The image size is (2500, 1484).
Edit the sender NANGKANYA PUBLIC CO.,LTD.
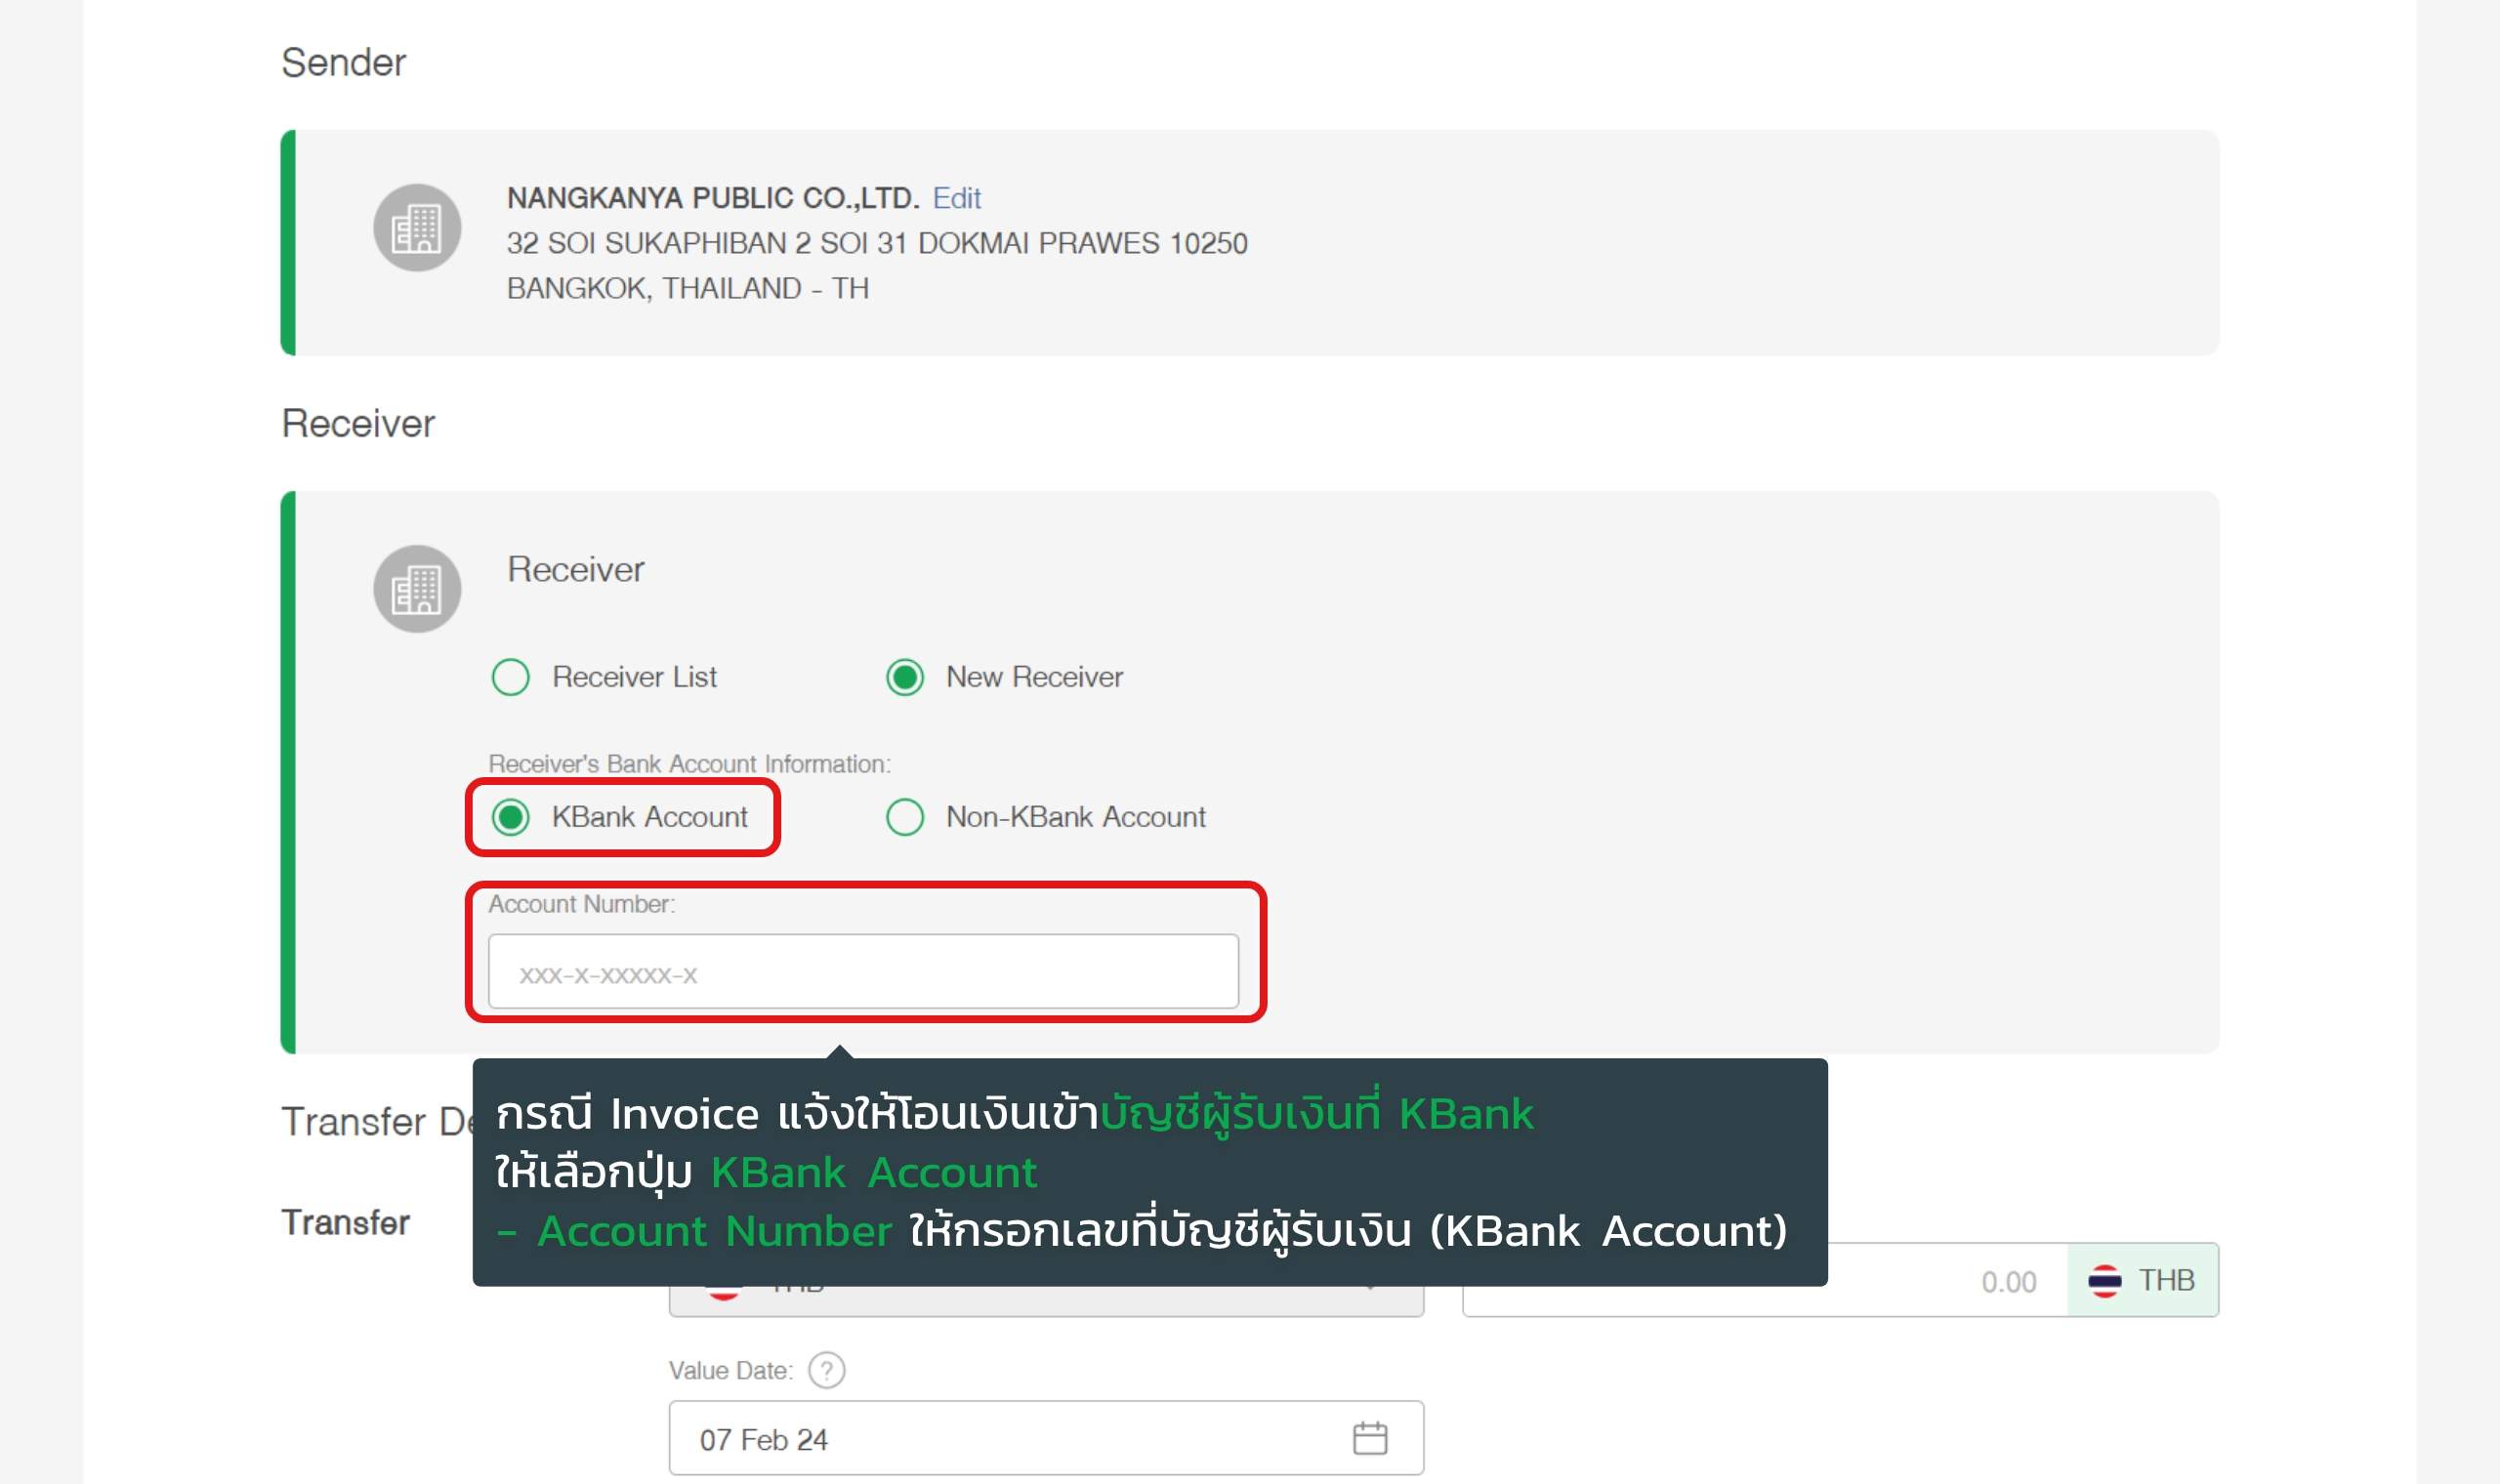point(956,198)
